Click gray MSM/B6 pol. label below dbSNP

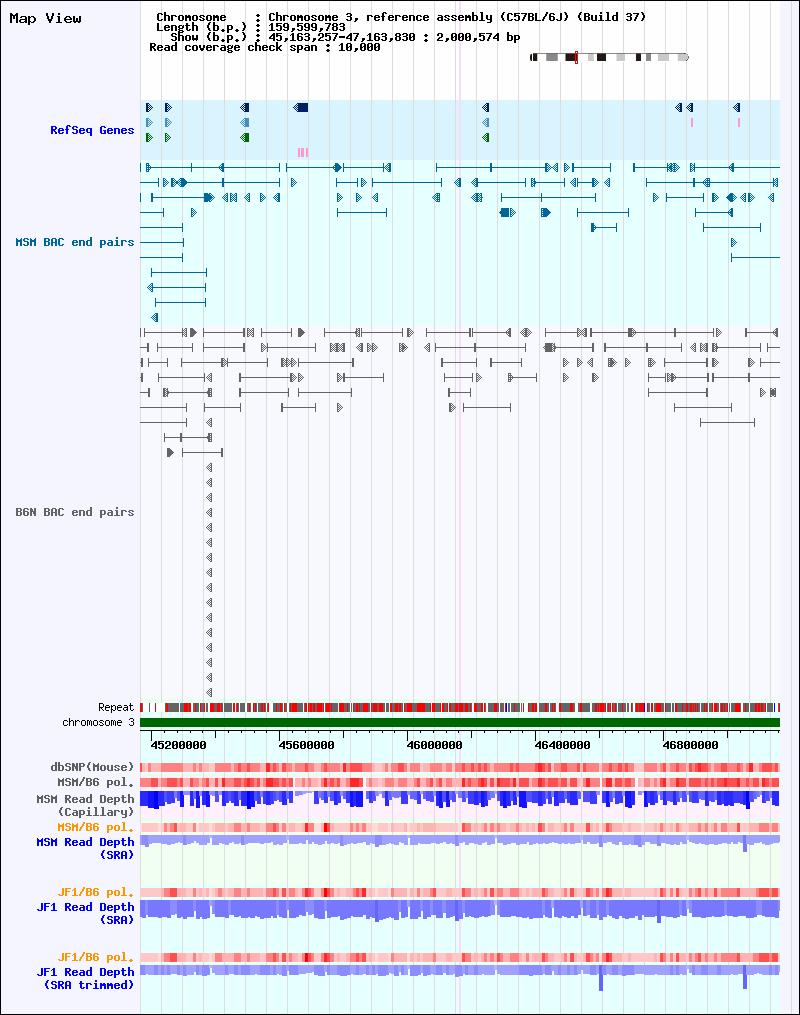pos(95,782)
